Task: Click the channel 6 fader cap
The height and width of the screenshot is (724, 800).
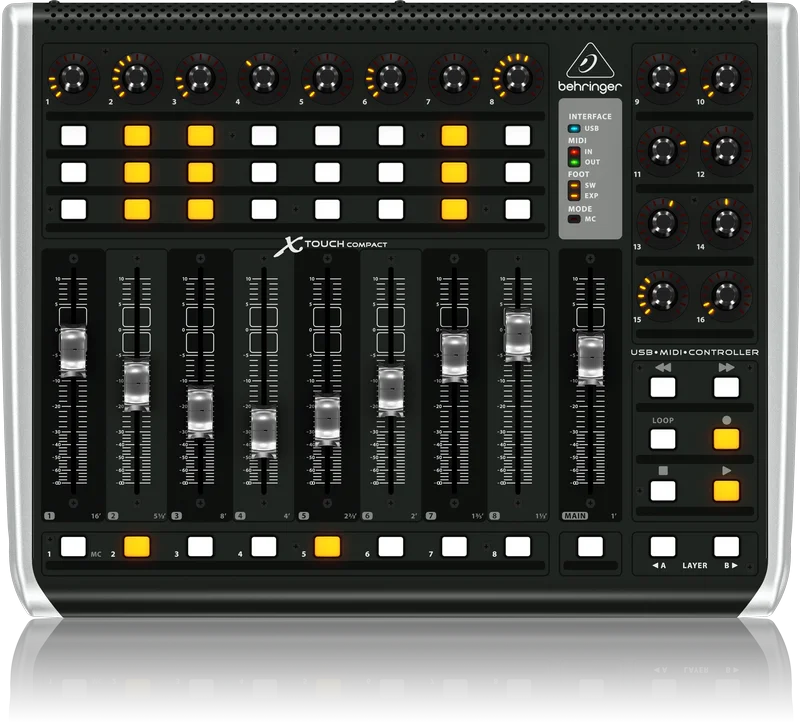Action: [x=391, y=391]
